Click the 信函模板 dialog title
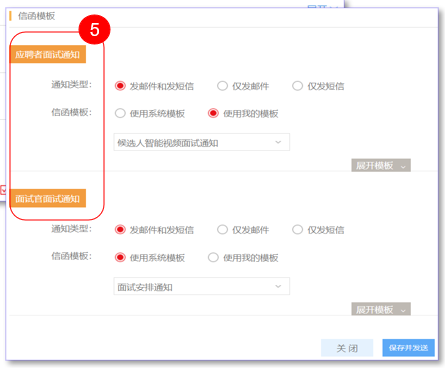Image resolution: width=445 pixels, height=368 pixels. click(x=36, y=16)
